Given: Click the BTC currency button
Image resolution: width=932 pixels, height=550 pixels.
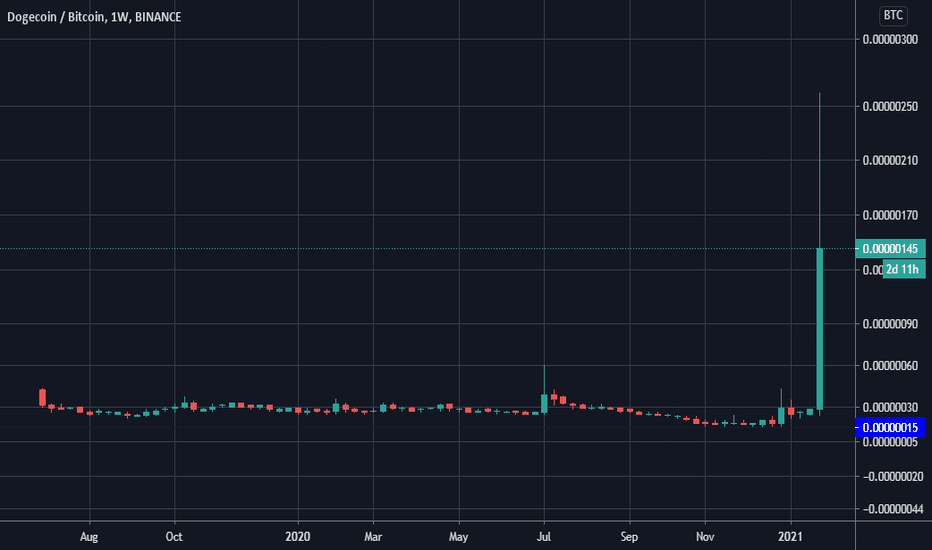Looking at the screenshot, I should (893, 15).
